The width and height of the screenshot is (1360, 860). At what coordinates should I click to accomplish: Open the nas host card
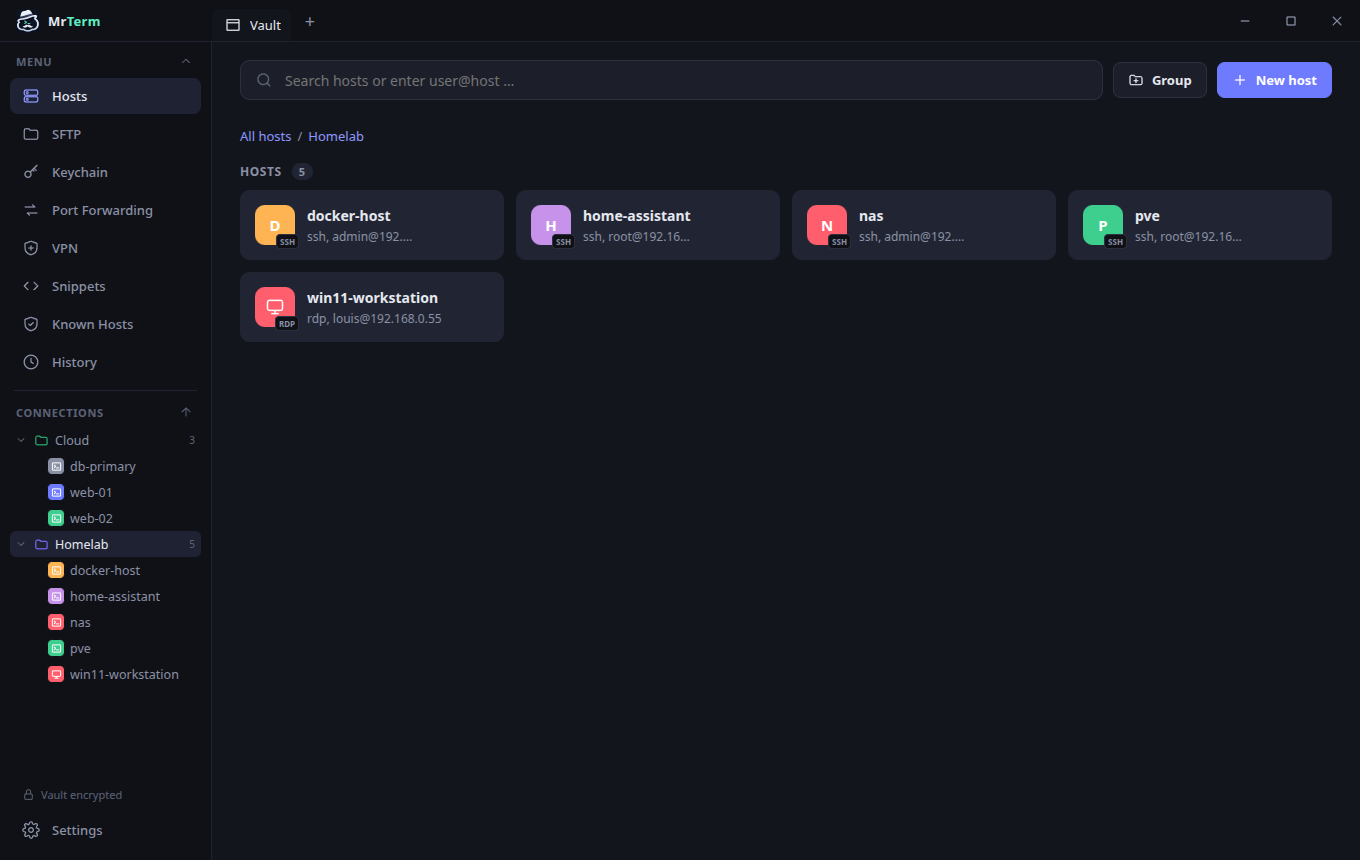924,225
